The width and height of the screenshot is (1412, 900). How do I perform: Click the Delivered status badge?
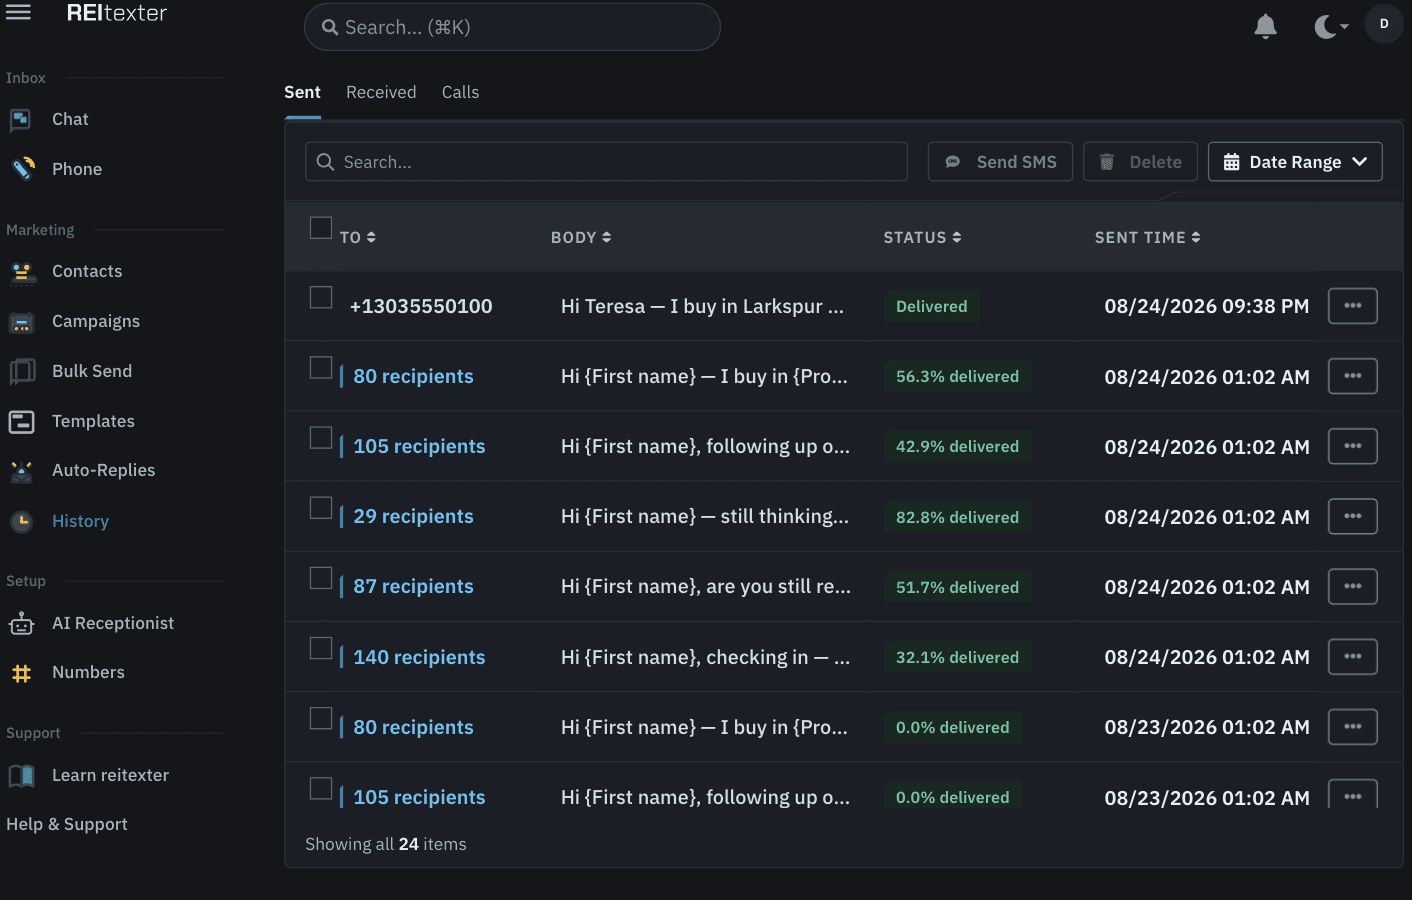(931, 307)
